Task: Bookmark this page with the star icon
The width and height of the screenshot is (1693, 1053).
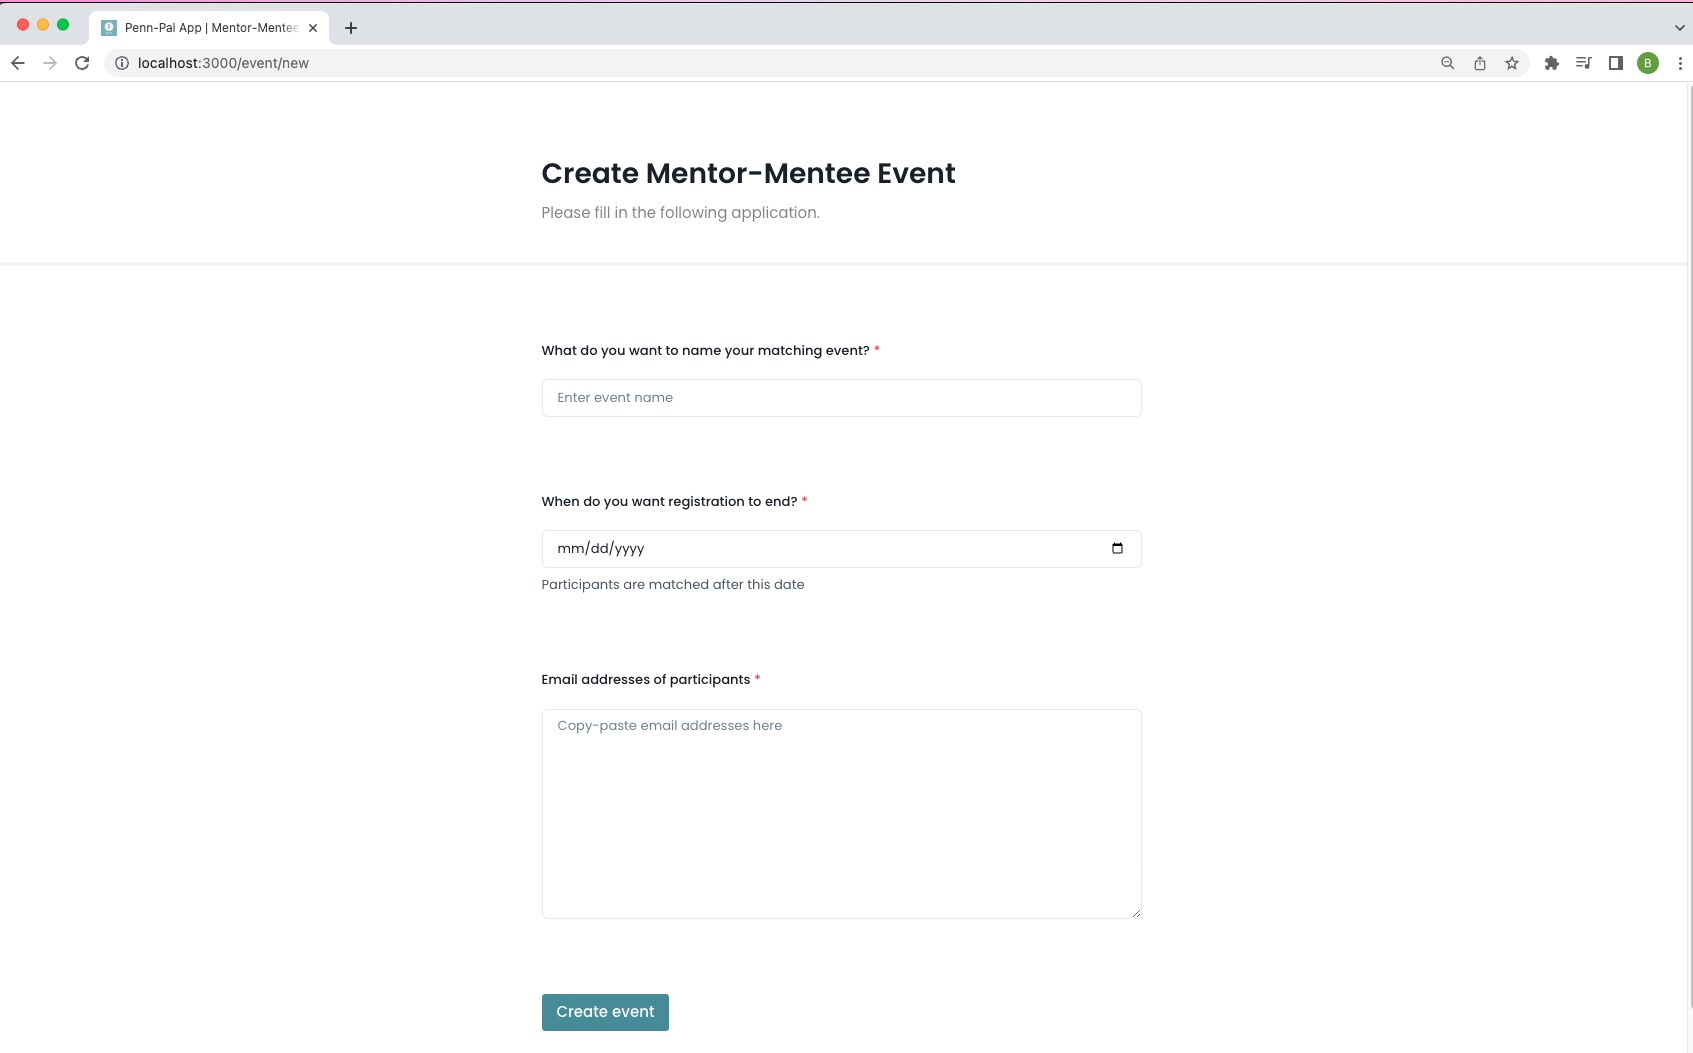Action: (x=1512, y=63)
